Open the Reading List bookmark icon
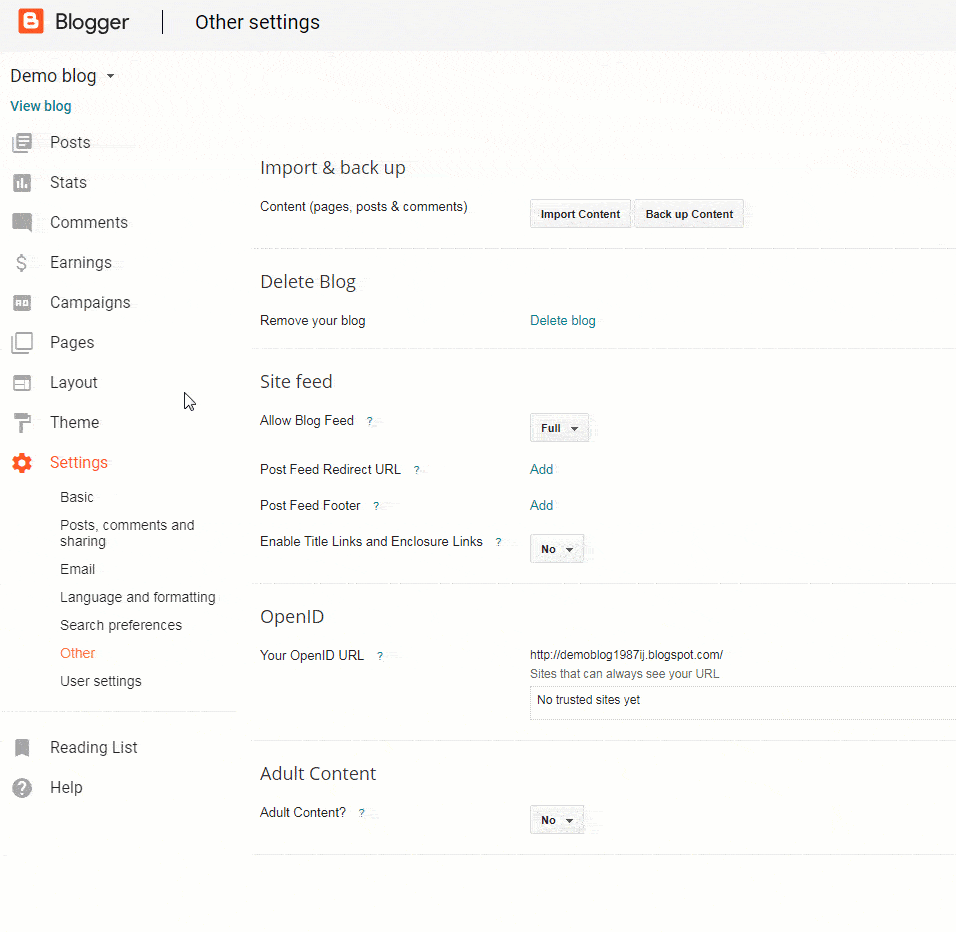 coord(22,747)
